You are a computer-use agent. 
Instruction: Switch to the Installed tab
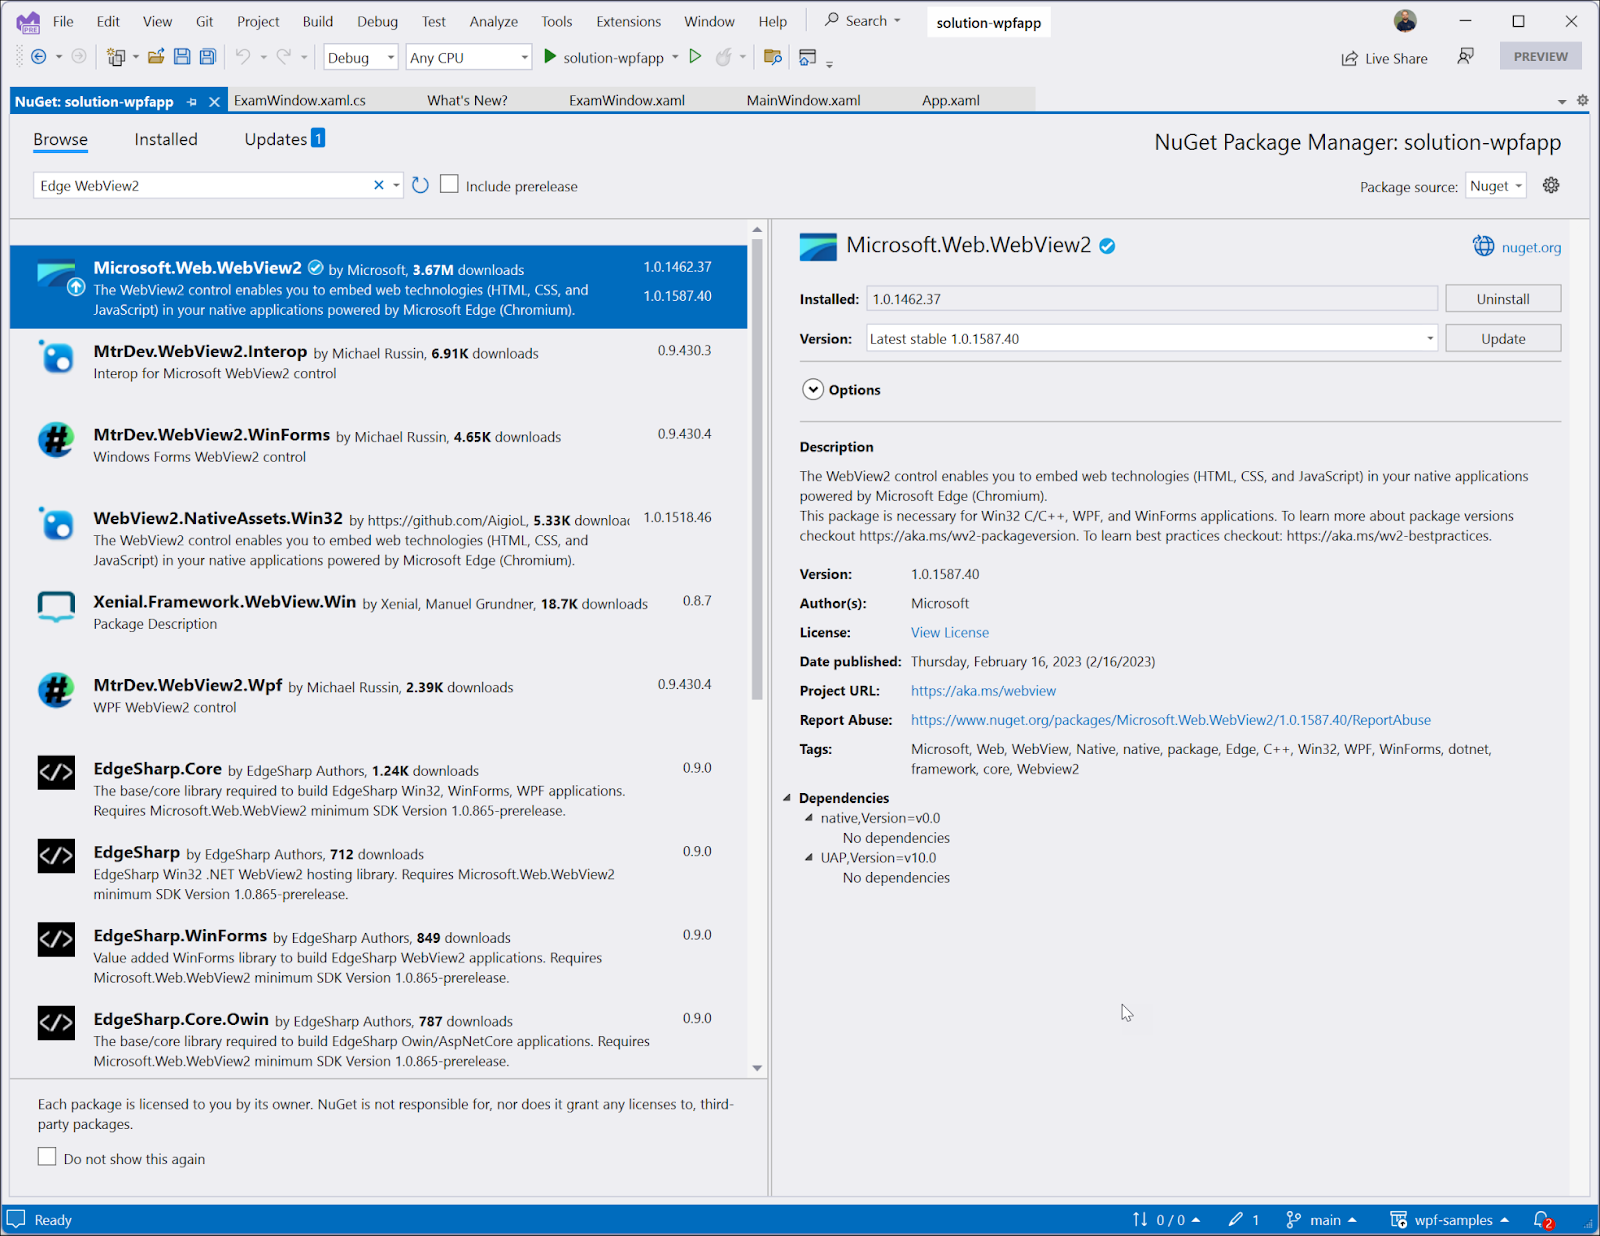pos(166,139)
